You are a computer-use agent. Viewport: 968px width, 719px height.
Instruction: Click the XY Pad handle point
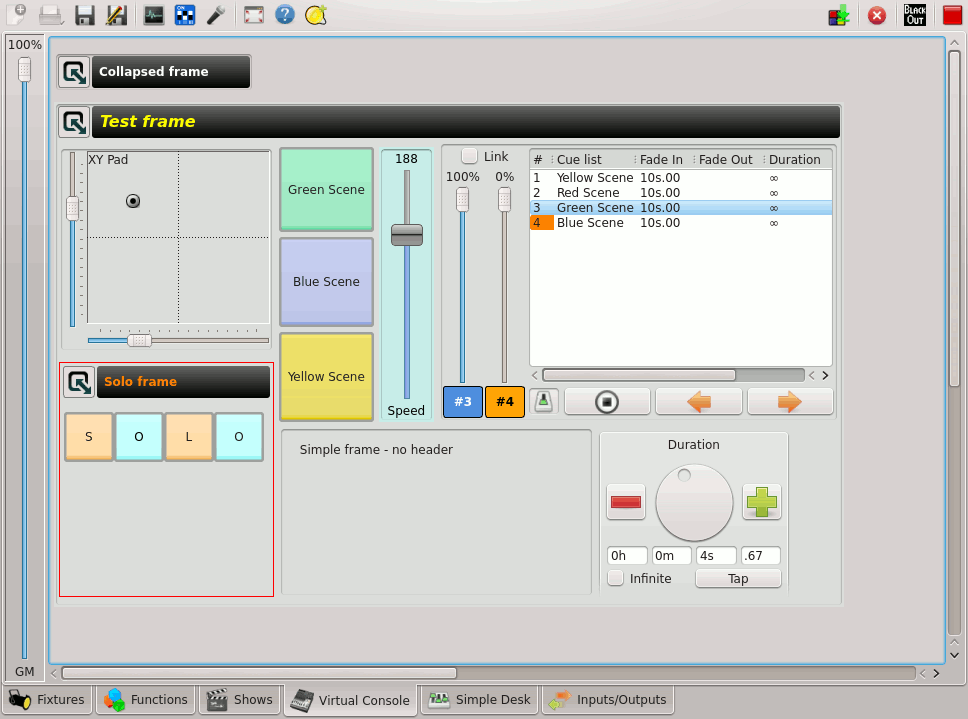pos(133,201)
